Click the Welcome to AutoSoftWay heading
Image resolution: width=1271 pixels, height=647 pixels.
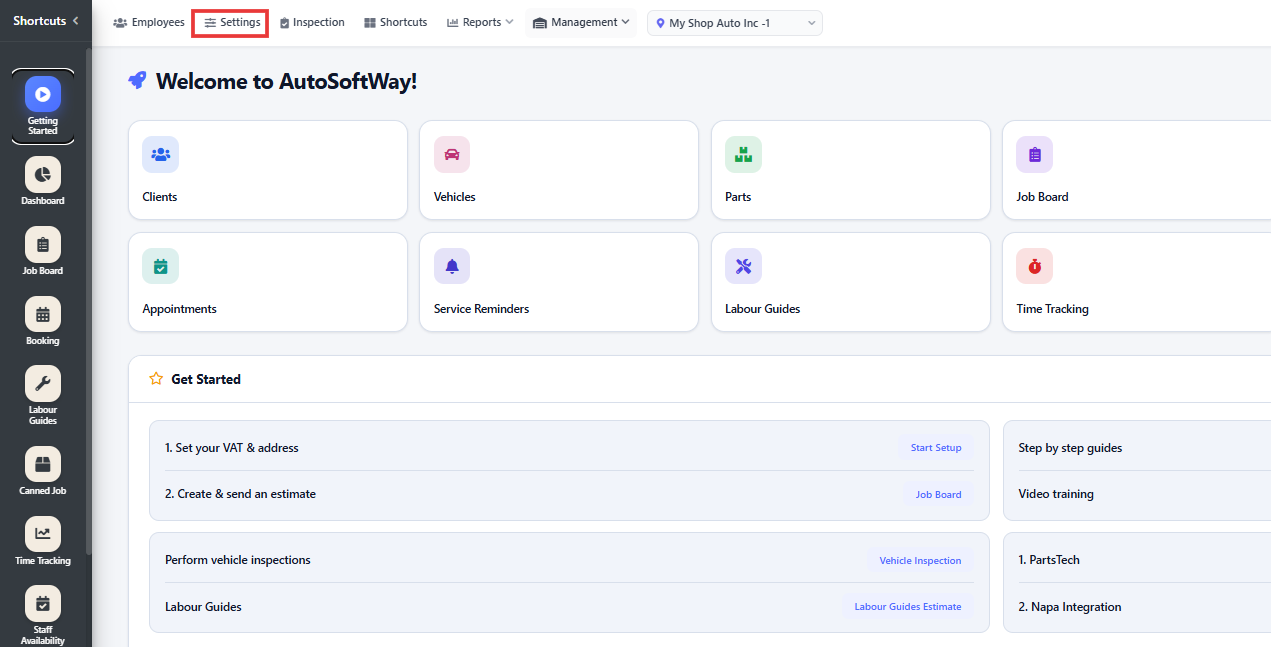click(286, 81)
